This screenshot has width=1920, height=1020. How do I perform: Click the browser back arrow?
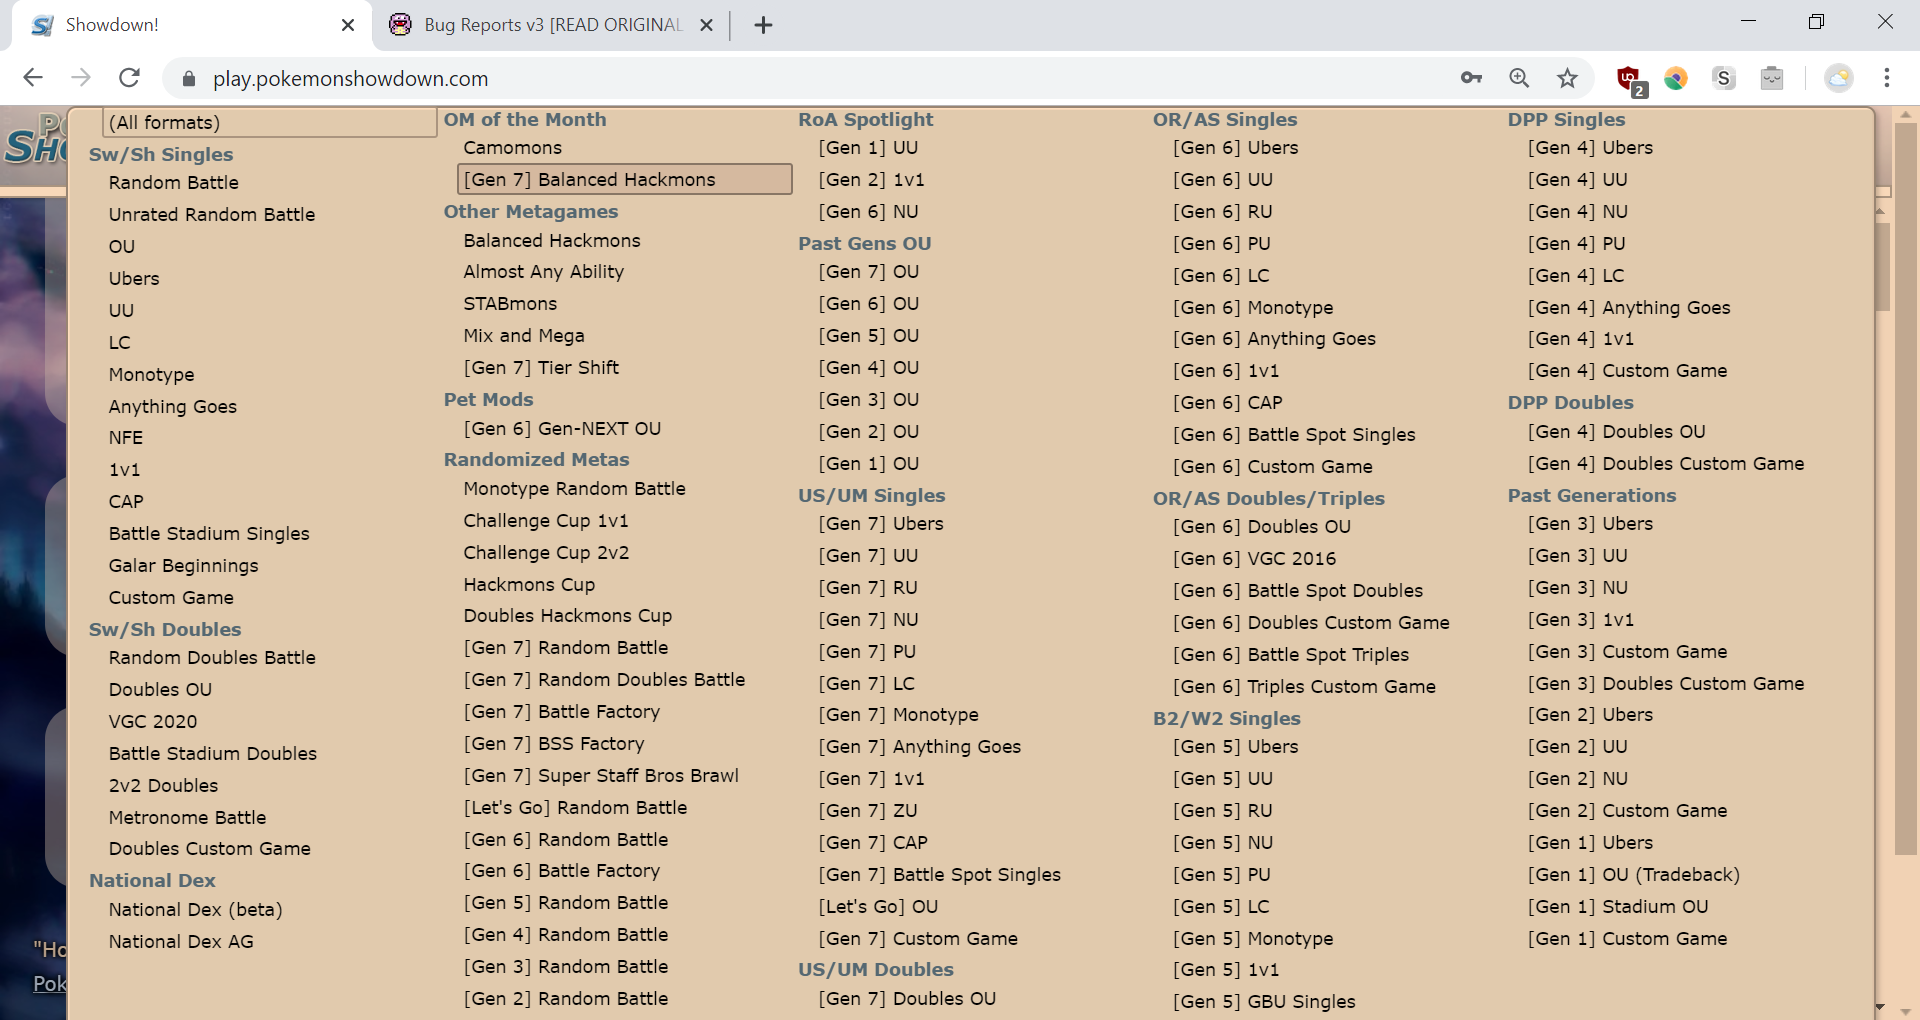[33, 78]
